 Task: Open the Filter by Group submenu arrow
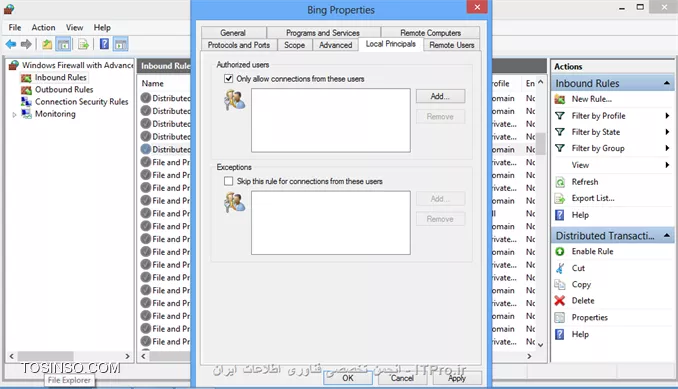(668, 148)
